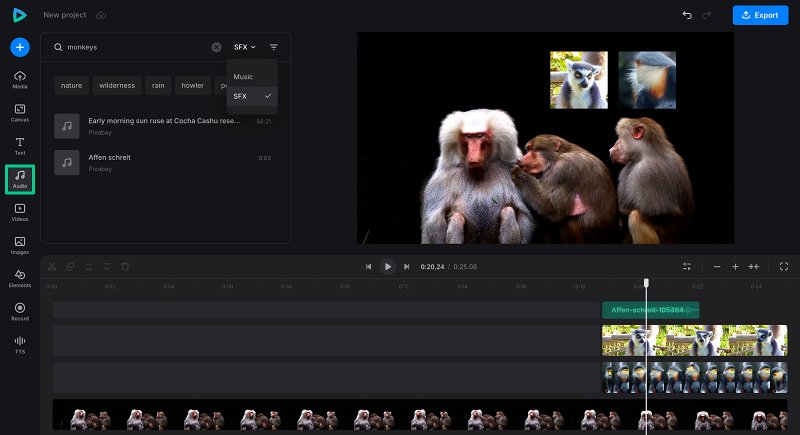The height and width of the screenshot is (435, 800).
Task: Choose Music from the dropdown menu
Action: [252, 76]
